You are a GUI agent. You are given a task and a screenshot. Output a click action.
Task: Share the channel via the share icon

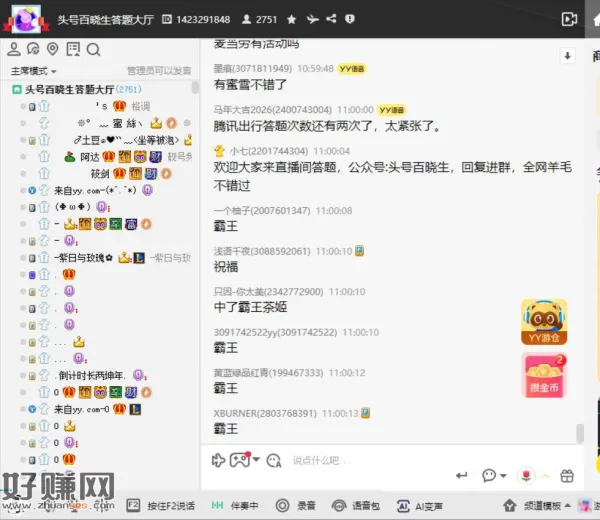point(331,19)
